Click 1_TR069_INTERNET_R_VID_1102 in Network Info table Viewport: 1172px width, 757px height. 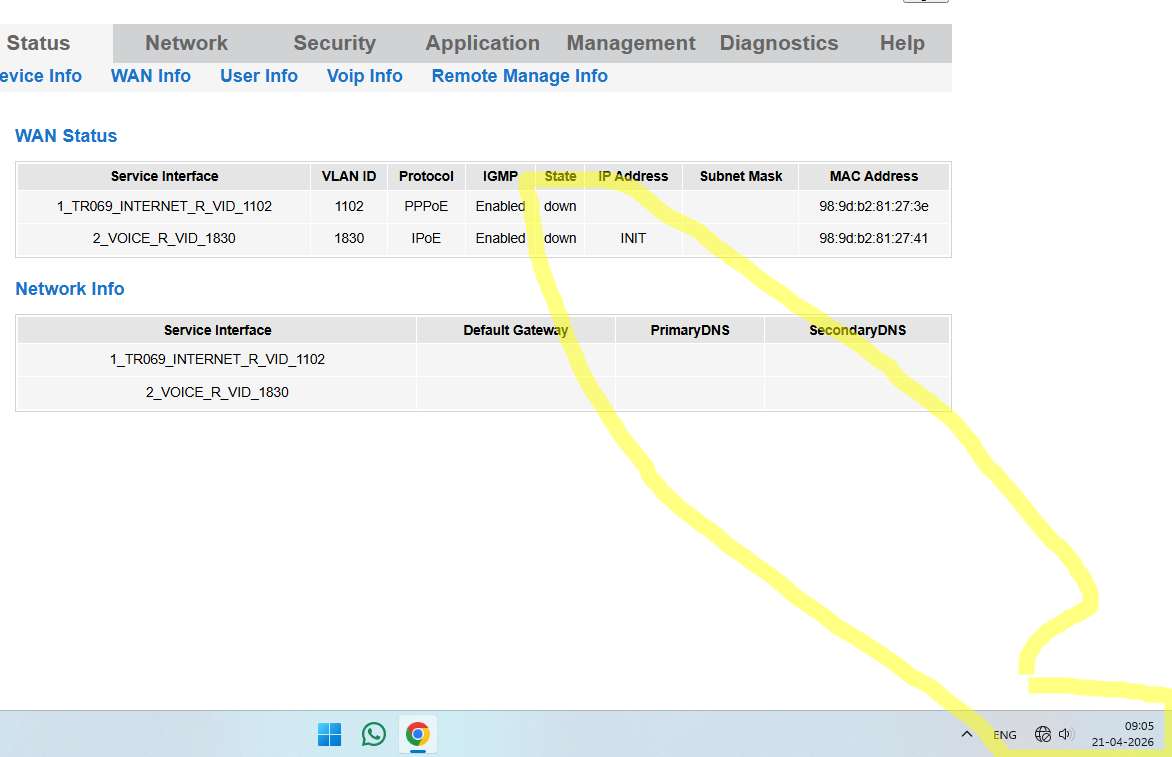pos(218,359)
